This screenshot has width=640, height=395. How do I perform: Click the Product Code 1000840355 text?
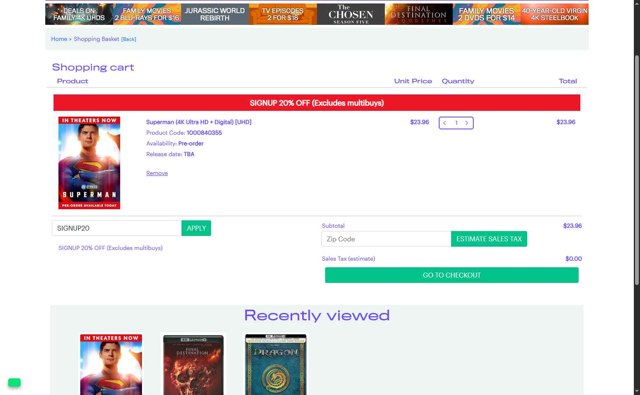tap(184, 133)
